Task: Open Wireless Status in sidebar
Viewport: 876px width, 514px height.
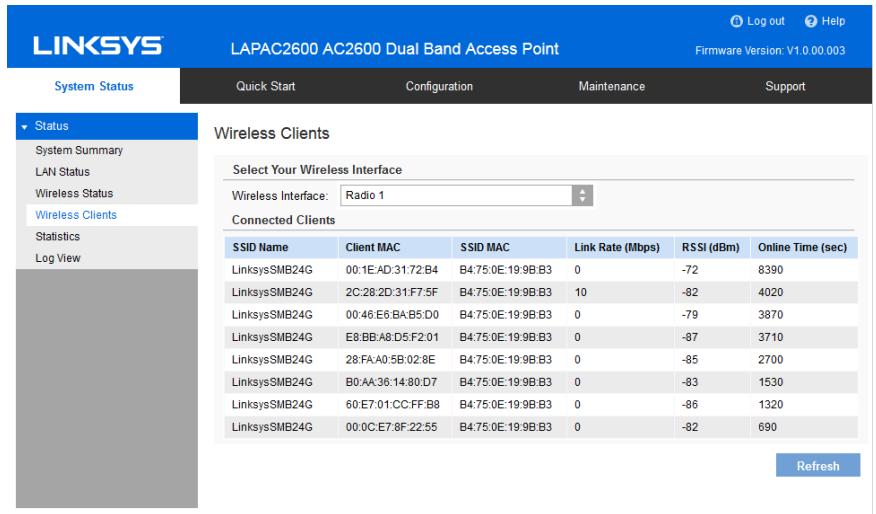Action: [74, 193]
